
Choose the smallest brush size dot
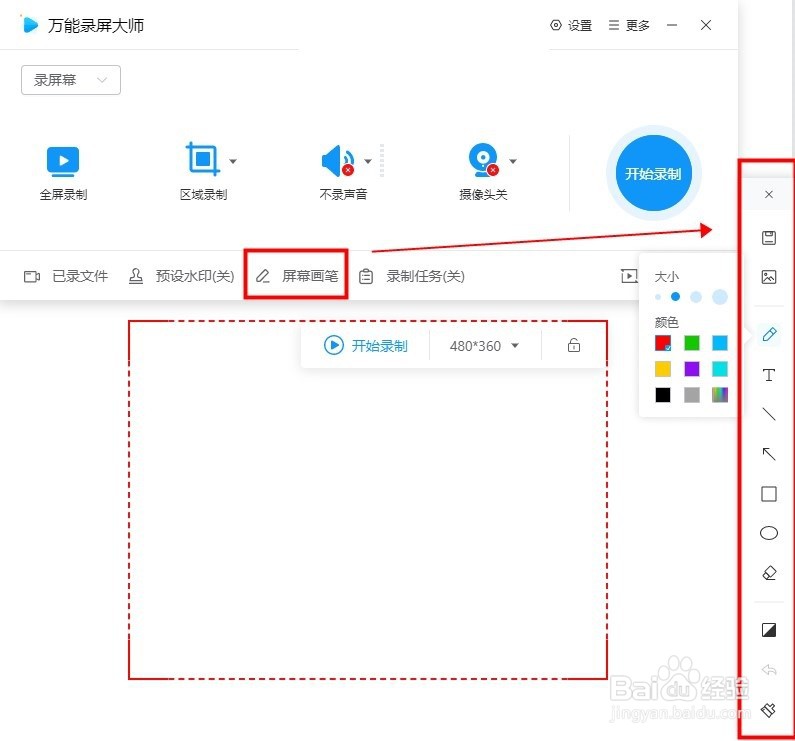click(x=658, y=297)
